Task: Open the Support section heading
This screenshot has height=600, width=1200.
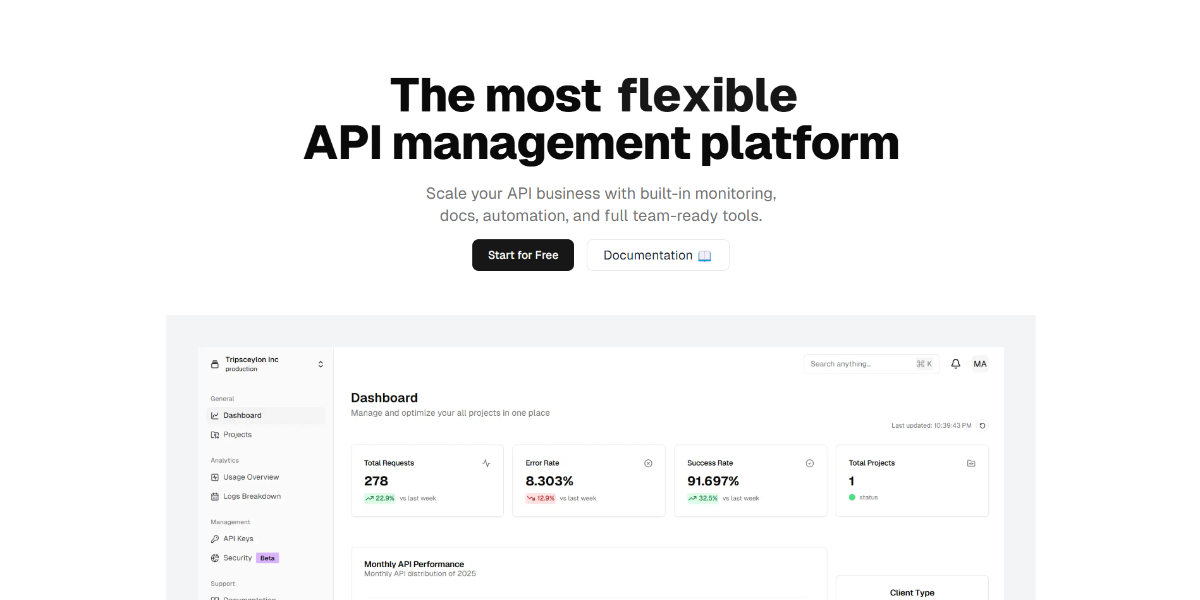Action: point(222,583)
